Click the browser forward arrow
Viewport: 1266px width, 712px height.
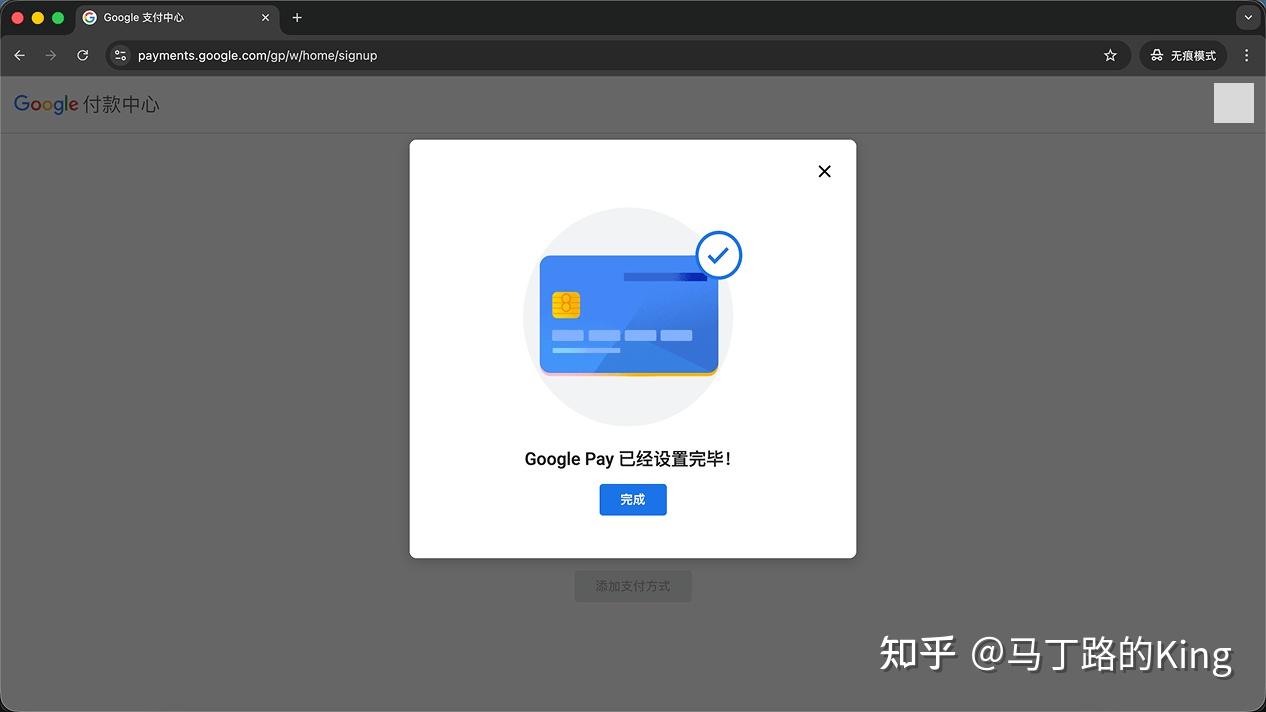(51, 55)
